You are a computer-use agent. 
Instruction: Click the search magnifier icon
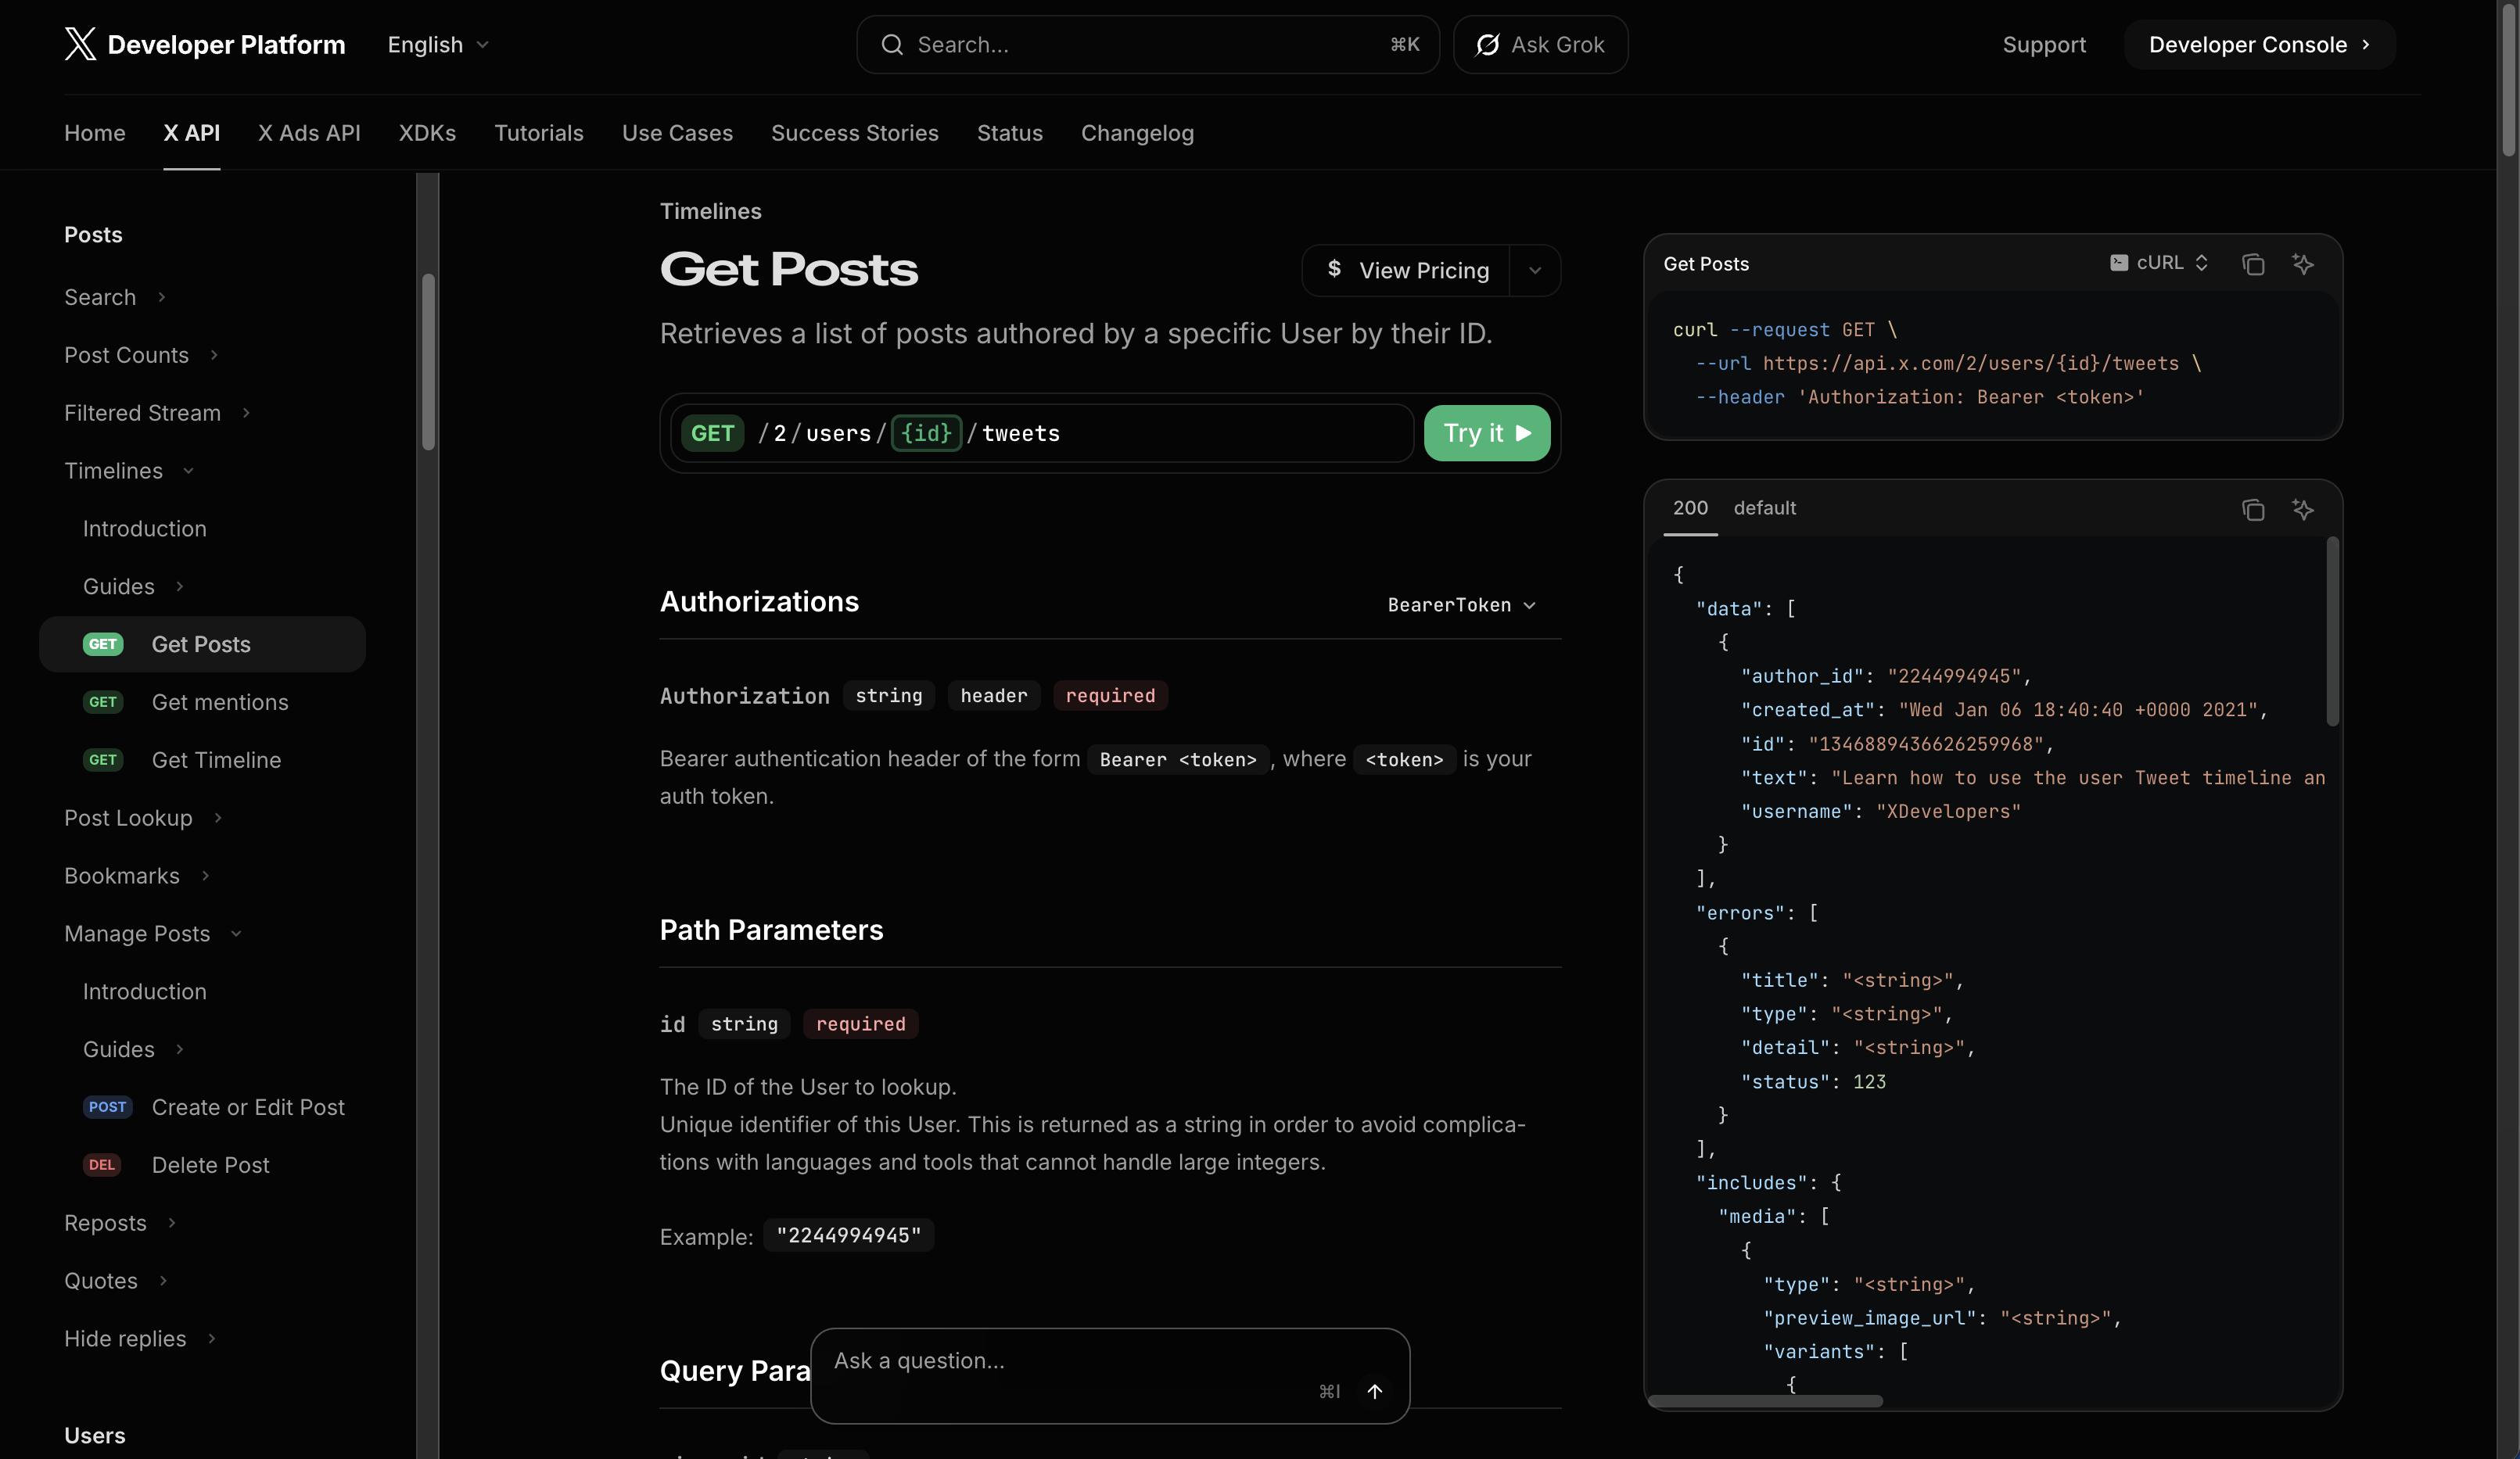(892, 45)
